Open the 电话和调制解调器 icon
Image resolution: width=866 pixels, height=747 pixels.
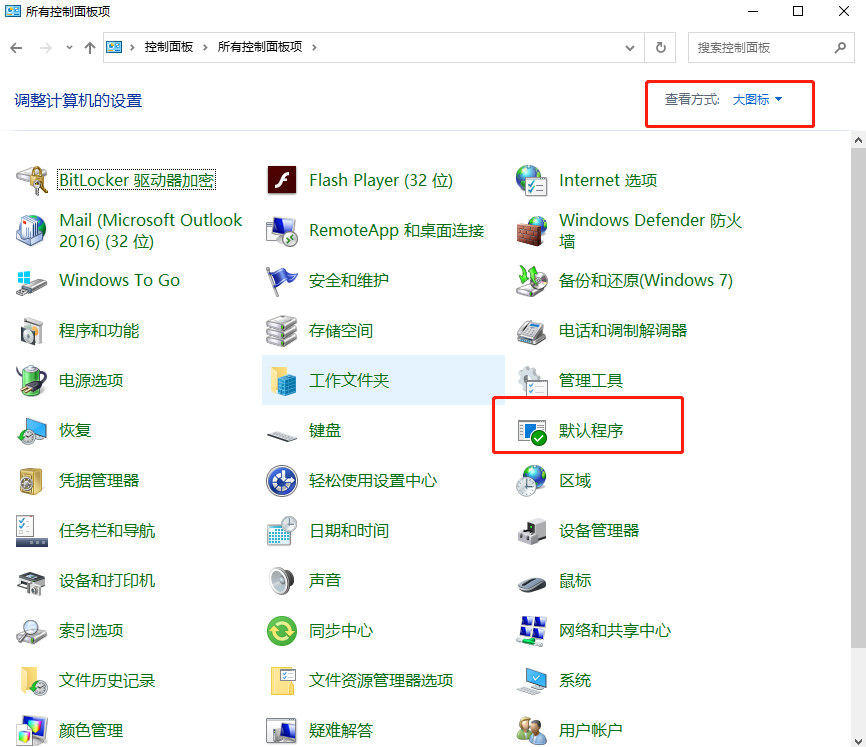pos(531,330)
